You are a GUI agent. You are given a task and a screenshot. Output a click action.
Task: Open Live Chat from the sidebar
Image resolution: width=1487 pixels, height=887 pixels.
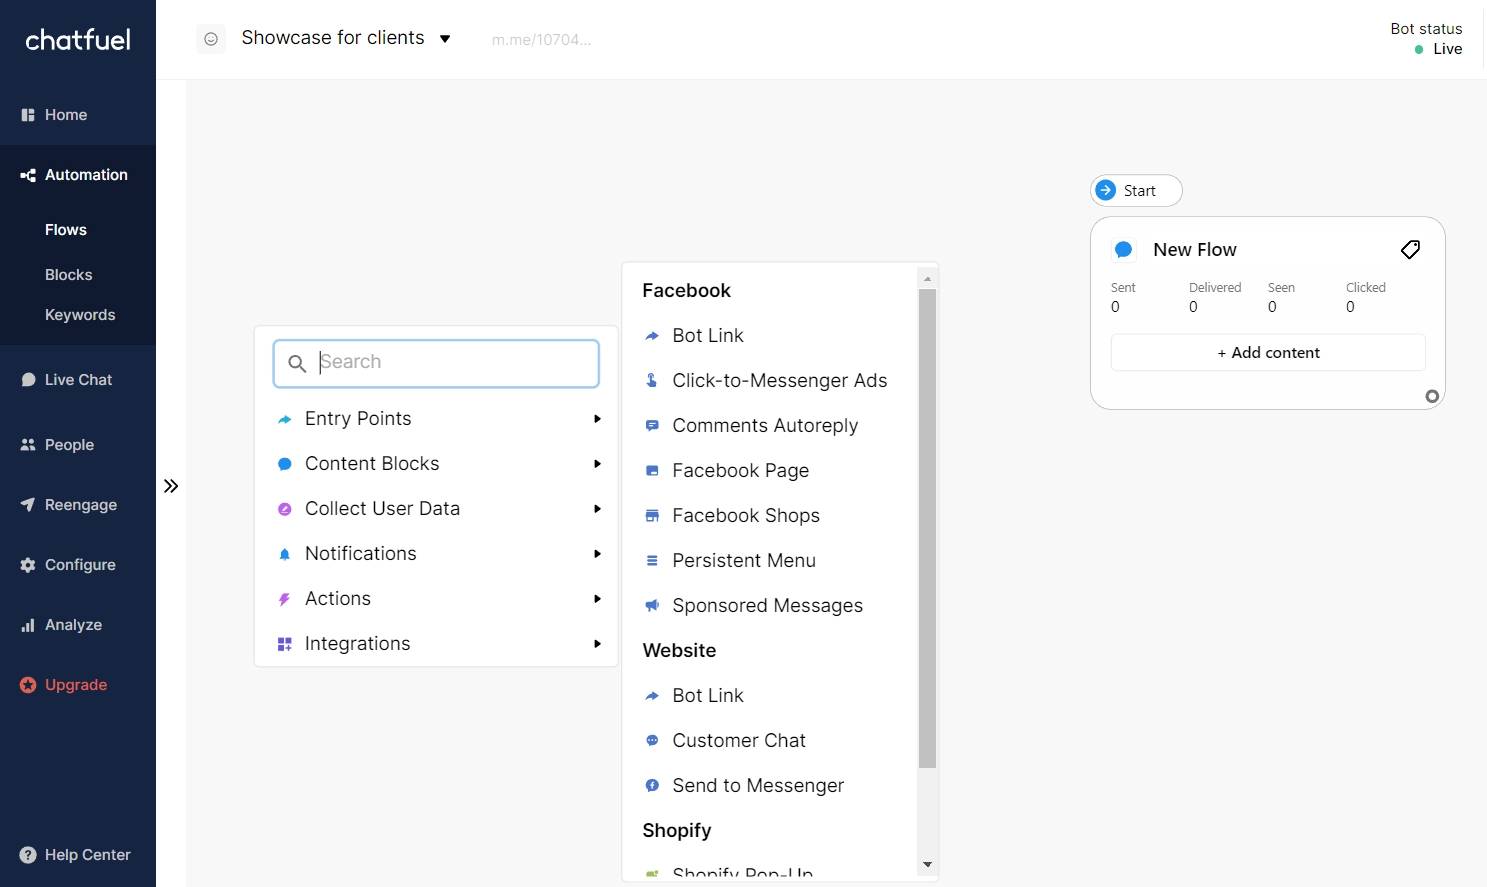pos(78,380)
